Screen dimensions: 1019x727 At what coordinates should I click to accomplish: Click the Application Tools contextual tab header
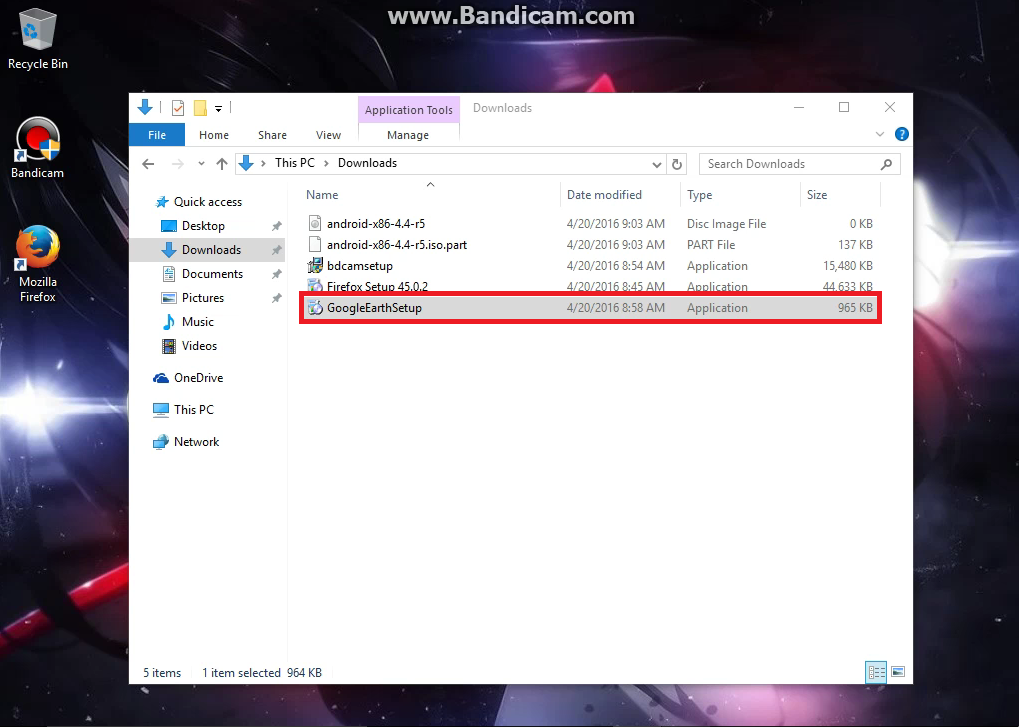409,110
